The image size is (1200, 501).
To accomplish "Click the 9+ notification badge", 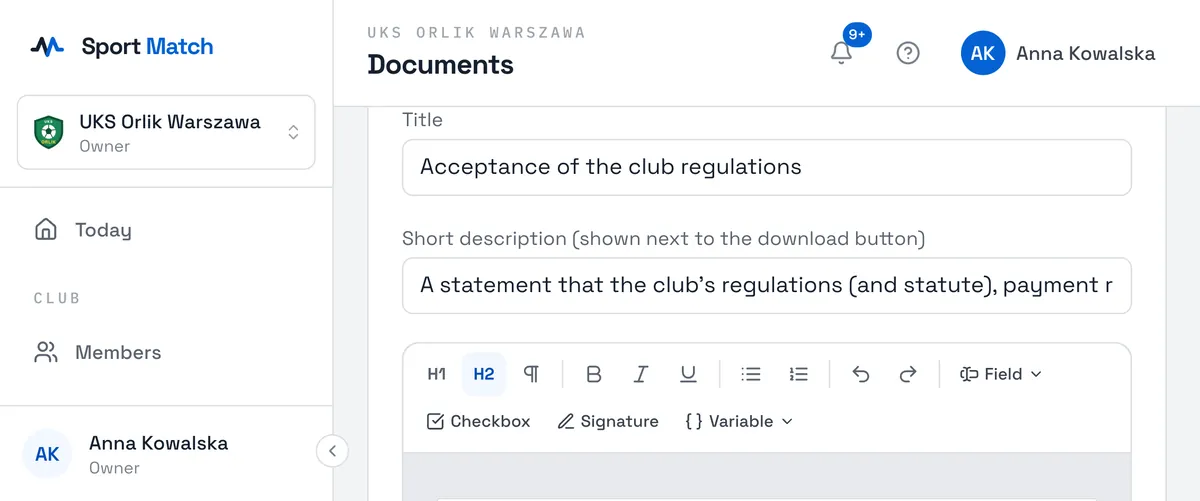I will (857, 34).
